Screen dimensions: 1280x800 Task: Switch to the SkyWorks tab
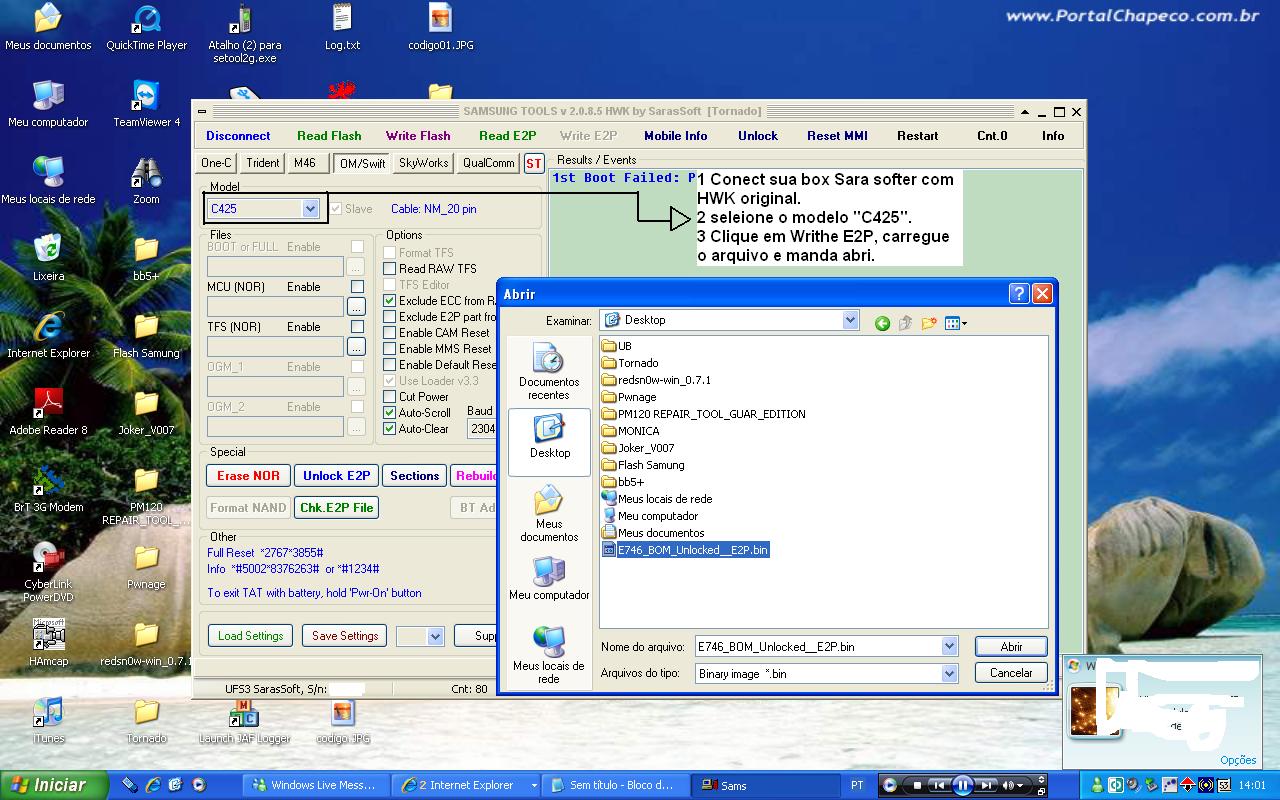pos(424,163)
